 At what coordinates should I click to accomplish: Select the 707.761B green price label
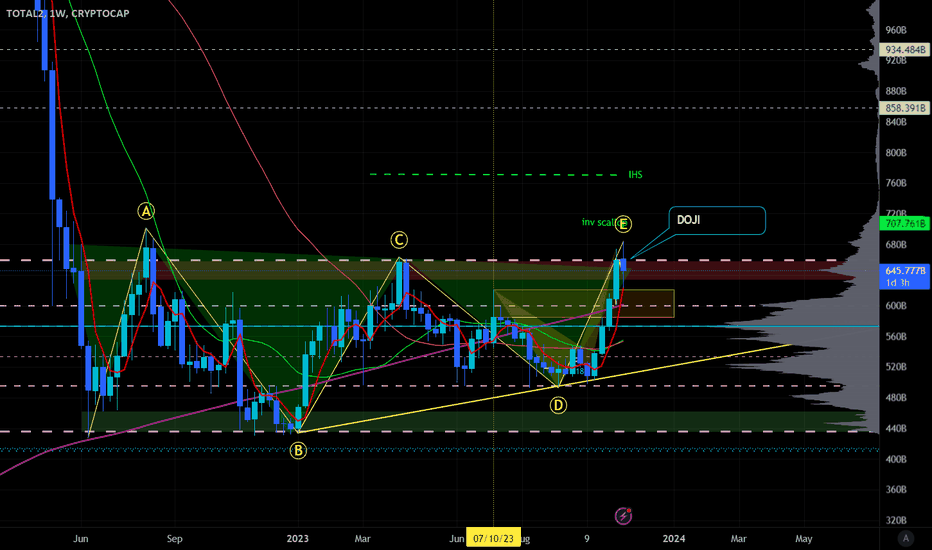pyautogui.click(x=904, y=224)
